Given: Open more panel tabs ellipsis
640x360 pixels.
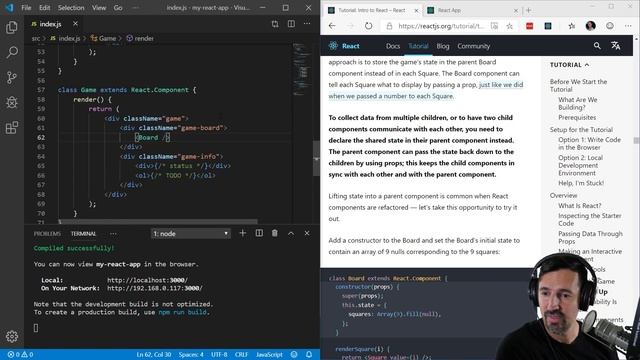Looking at the screenshot, I should pos(113,233).
